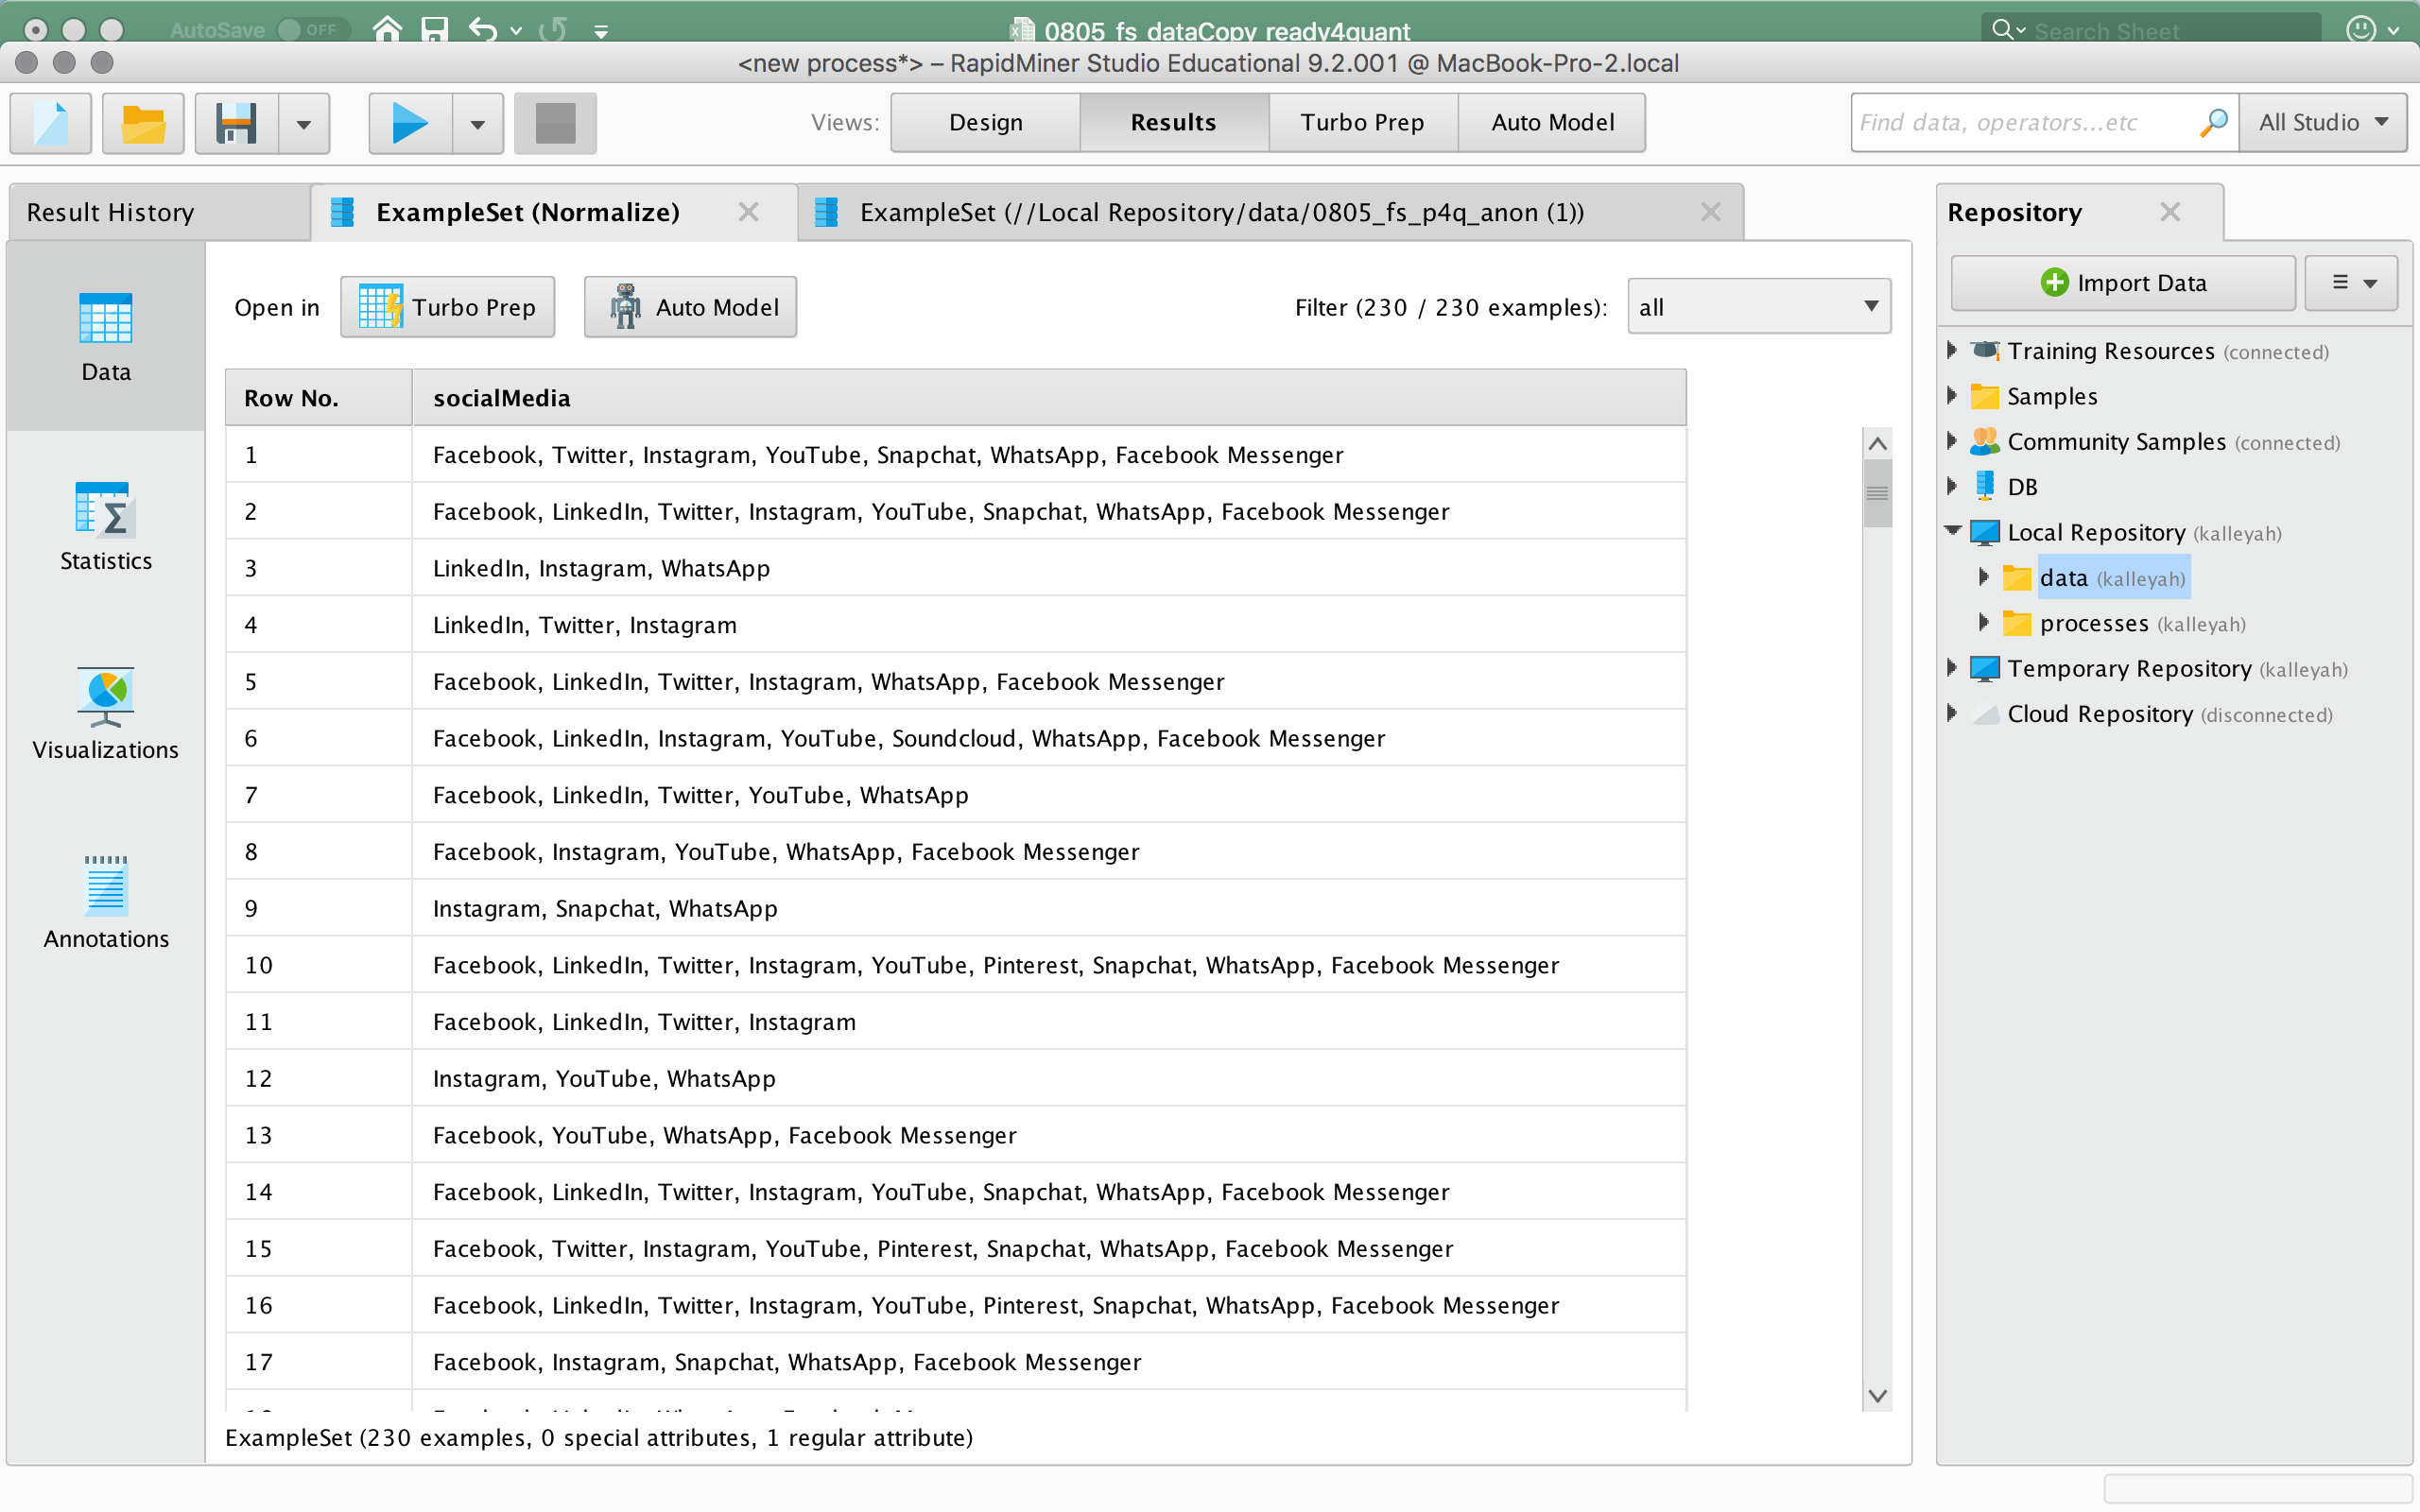This screenshot has height=1512, width=2420.
Task: Open the save options dropdown arrow
Action: click(x=304, y=124)
